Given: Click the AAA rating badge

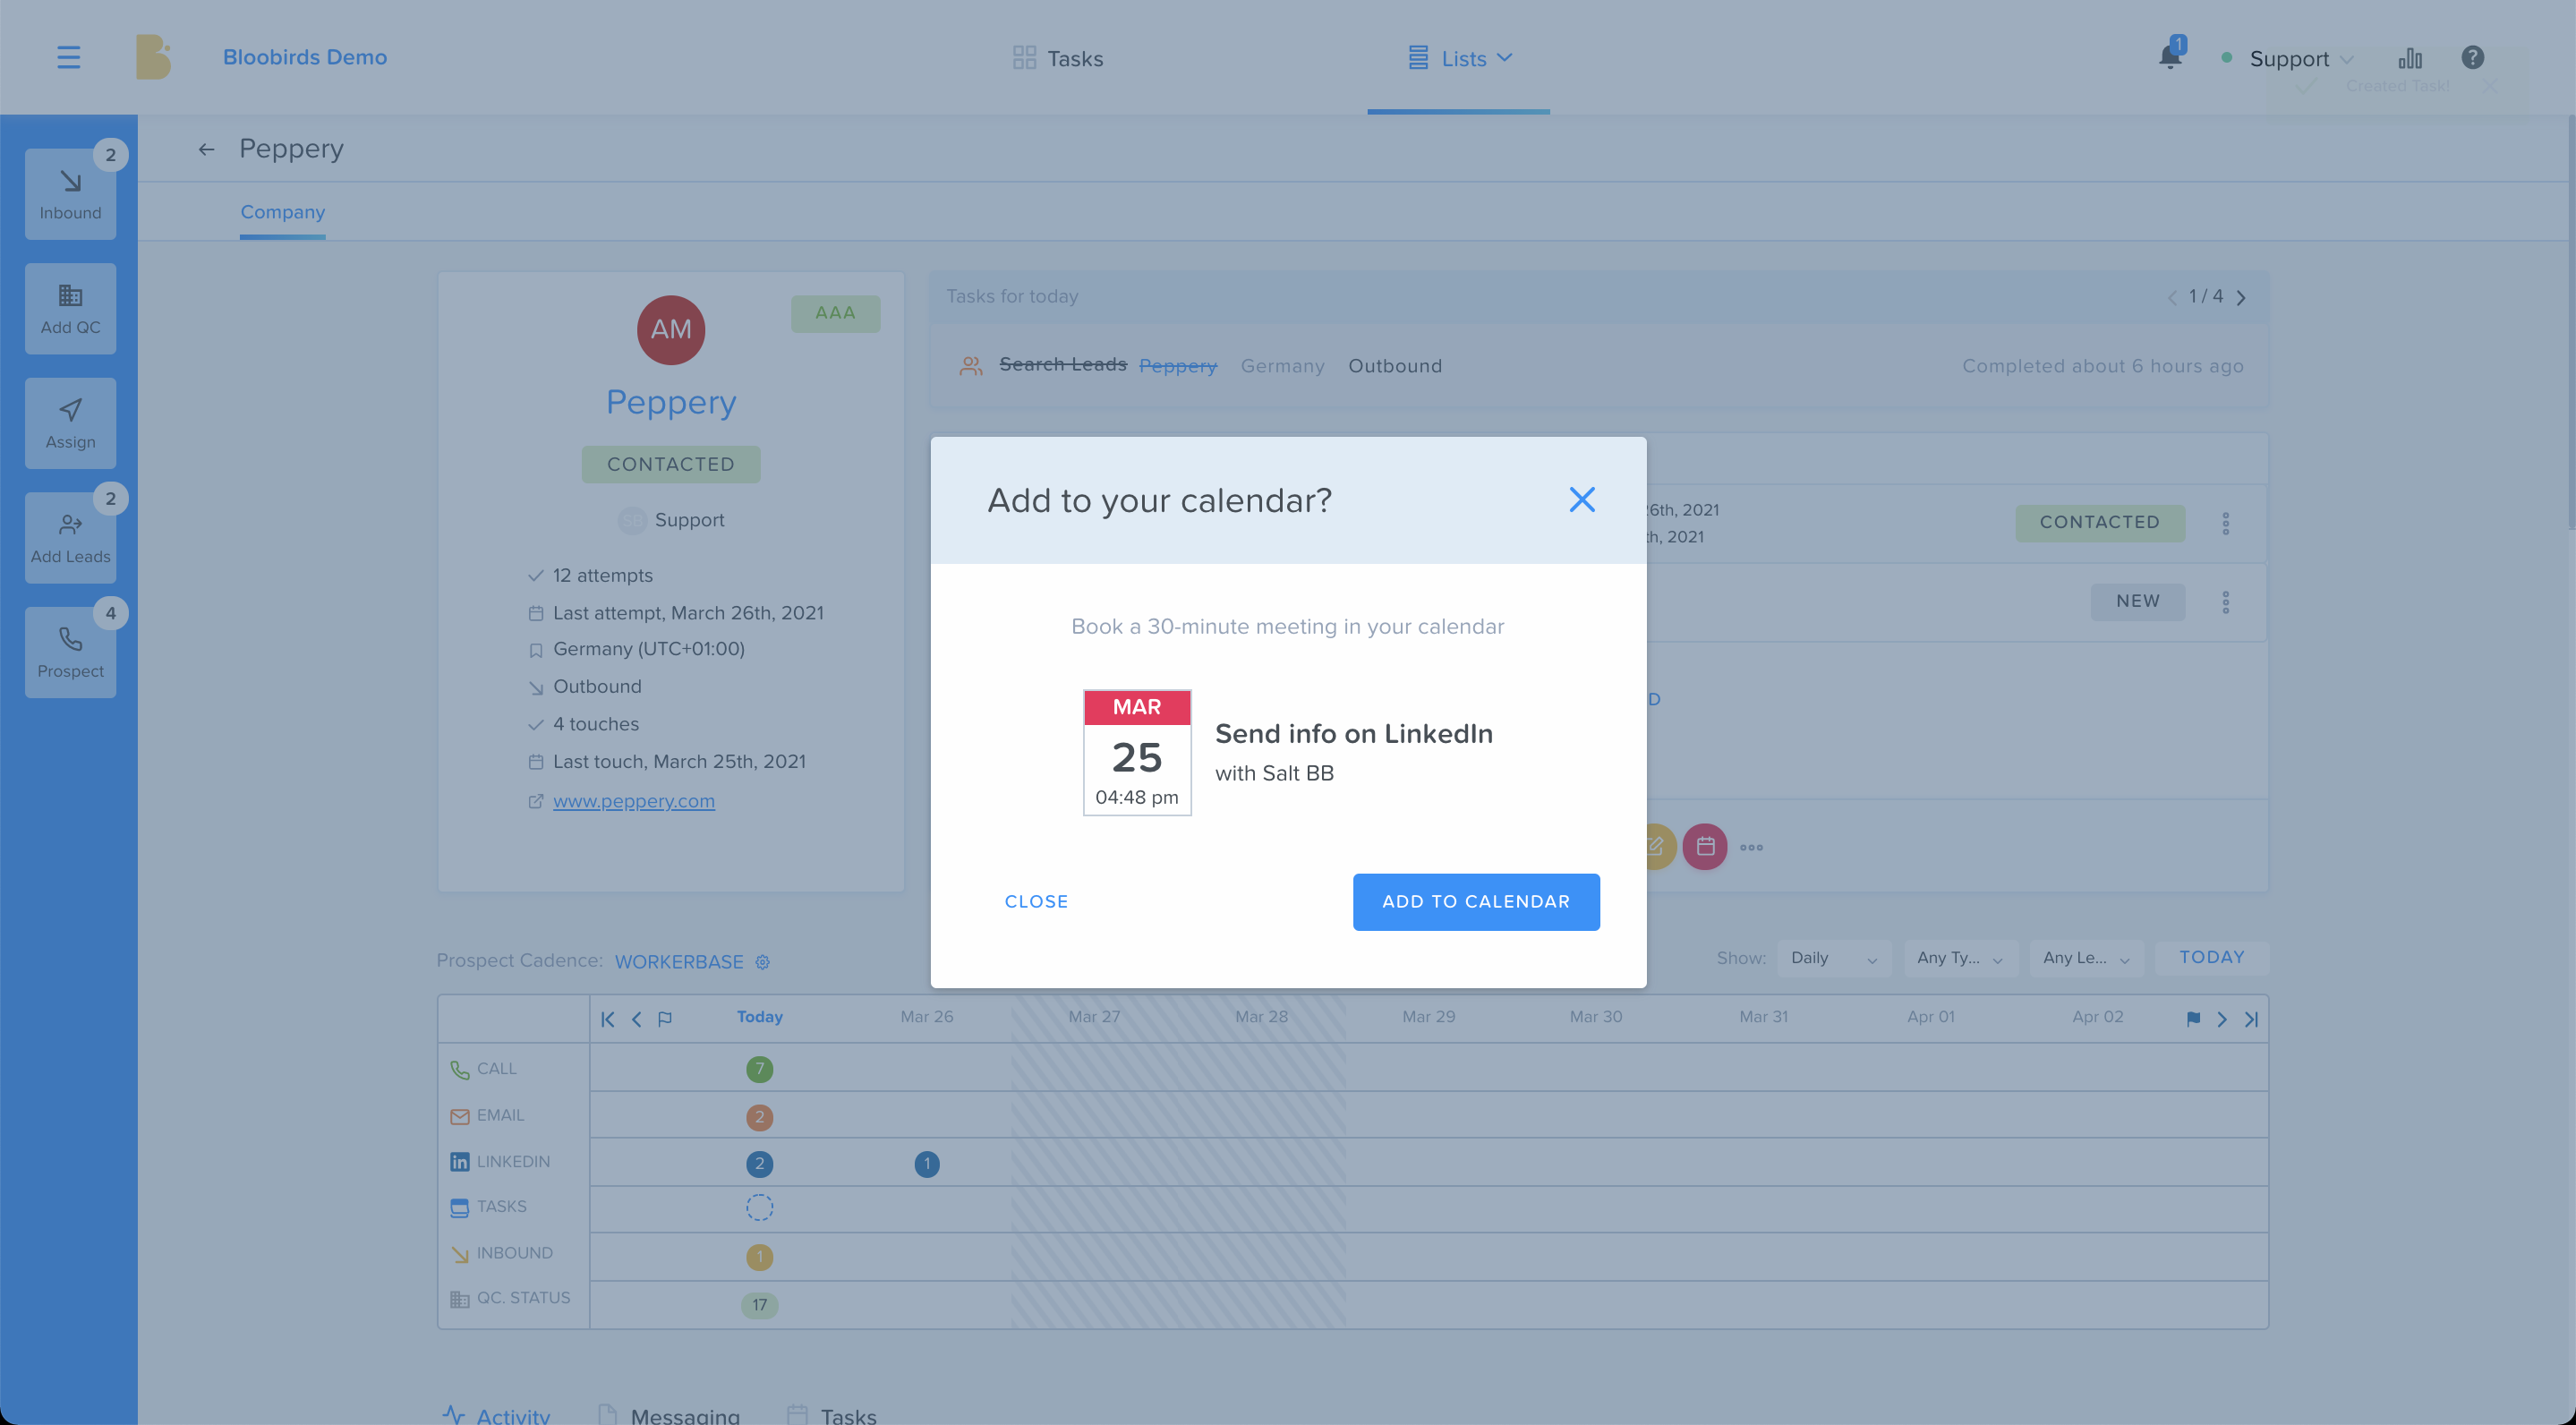Looking at the screenshot, I should [x=834, y=313].
